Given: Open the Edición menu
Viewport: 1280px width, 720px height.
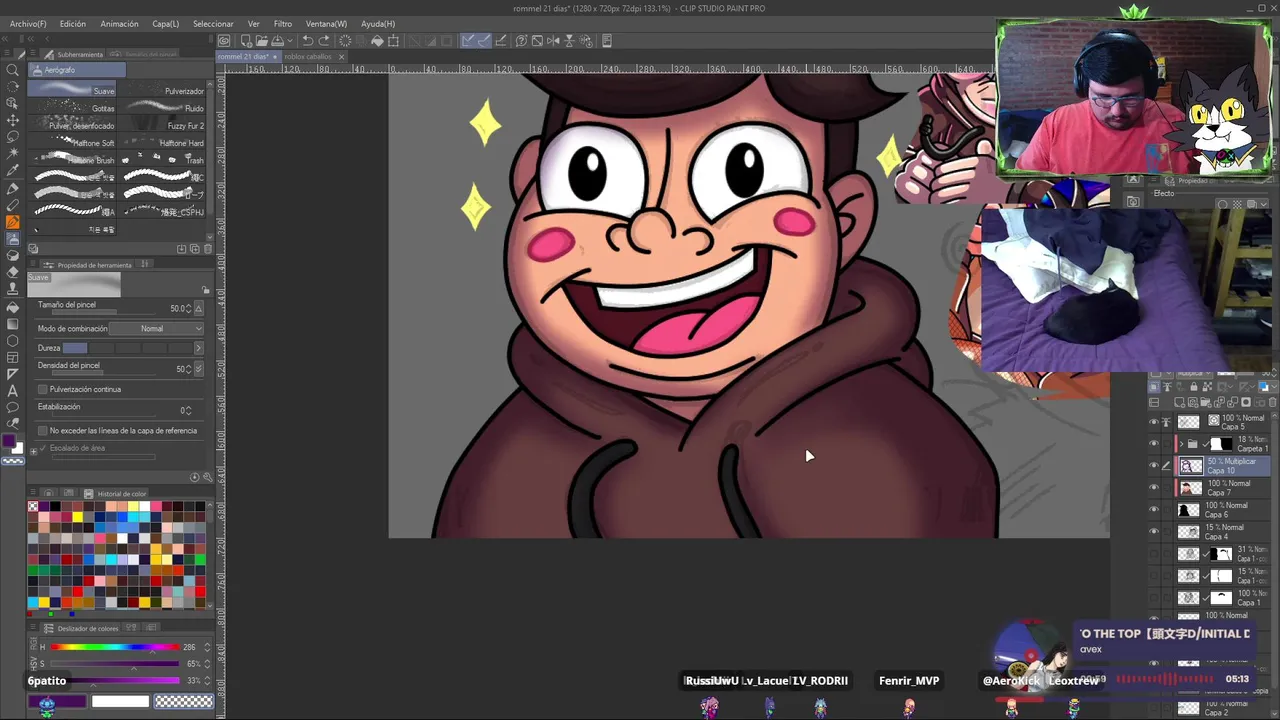Looking at the screenshot, I should click(x=73, y=23).
